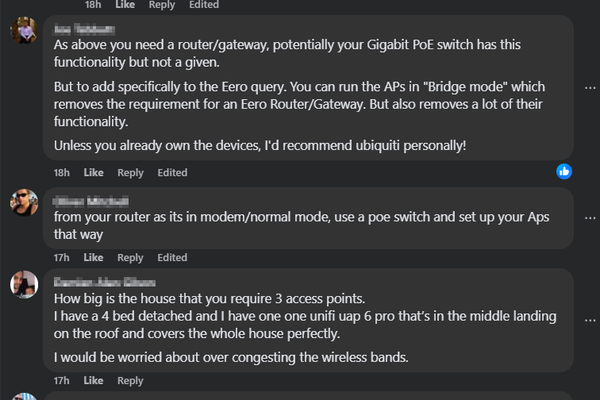Open three-dot menu on the Bridge mode comment
This screenshot has height=400, width=600.
click(590, 88)
